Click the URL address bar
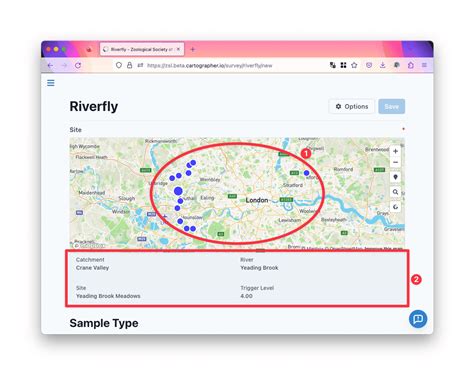 tap(210, 66)
